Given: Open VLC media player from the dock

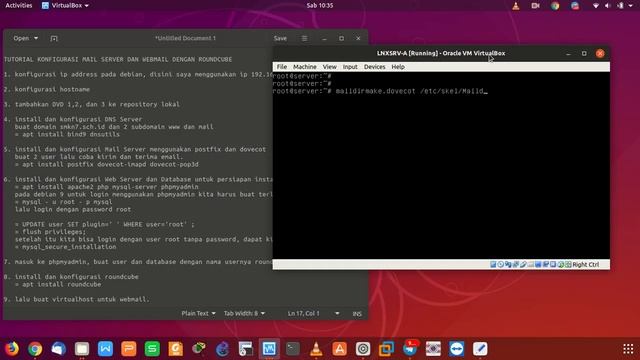Looking at the screenshot, I should point(316,349).
